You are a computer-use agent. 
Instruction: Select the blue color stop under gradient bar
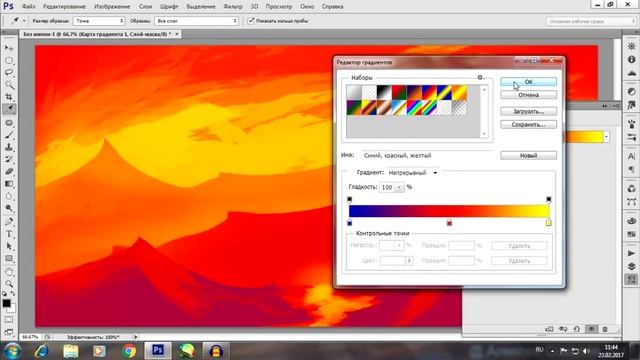coord(349,222)
